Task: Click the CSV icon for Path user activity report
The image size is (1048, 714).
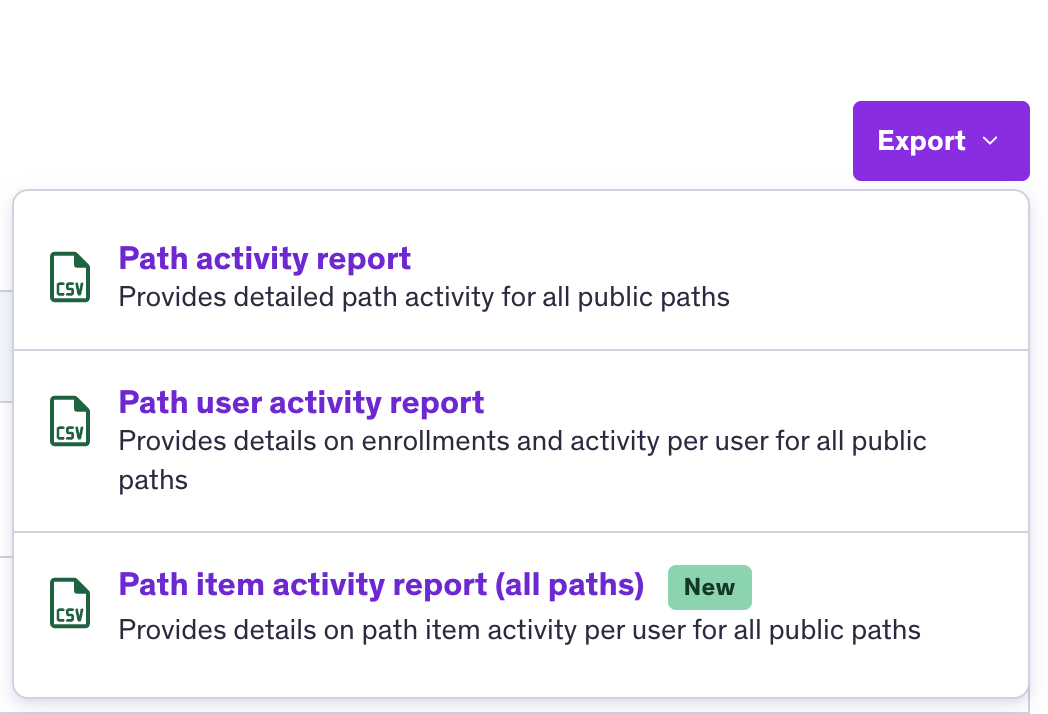Action: (x=69, y=420)
